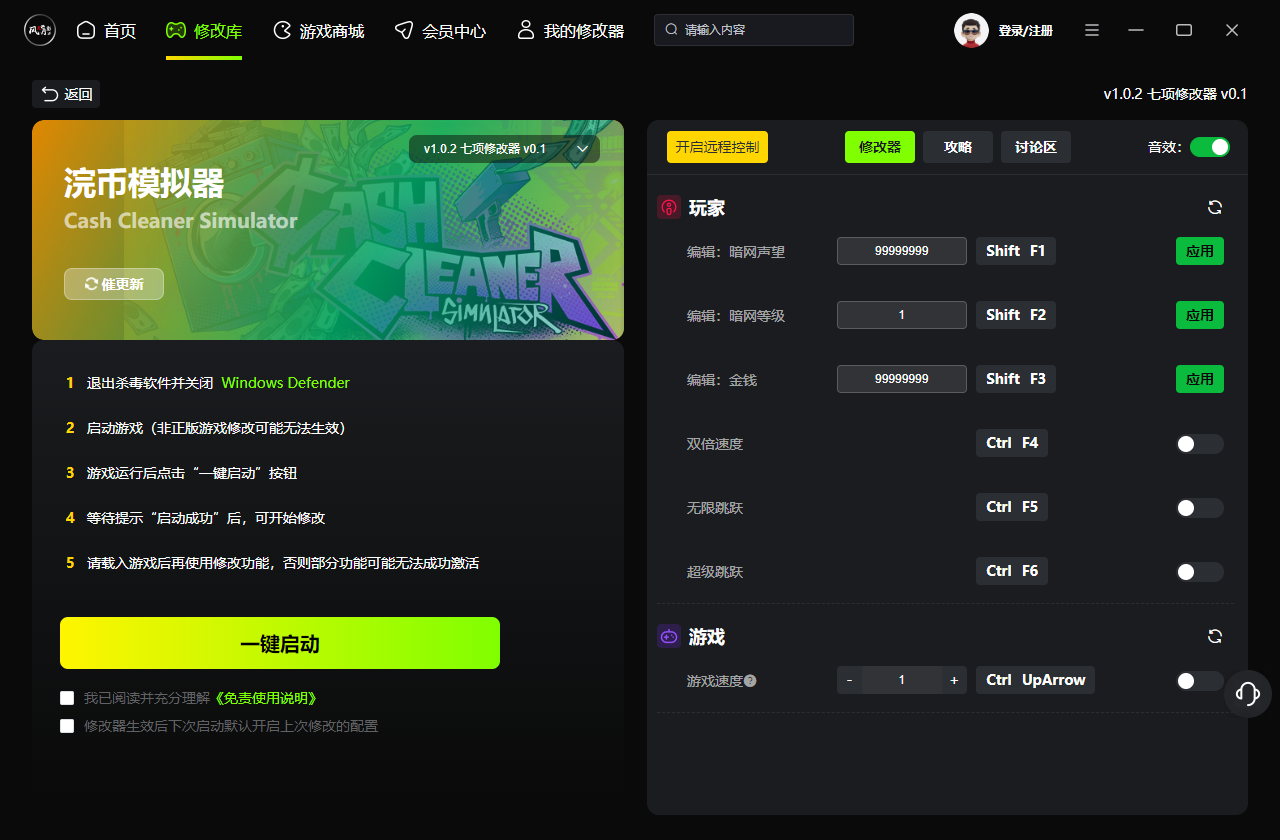Click the 返回 back button
1280x840 pixels.
pyautogui.click(x=66, y=94)
